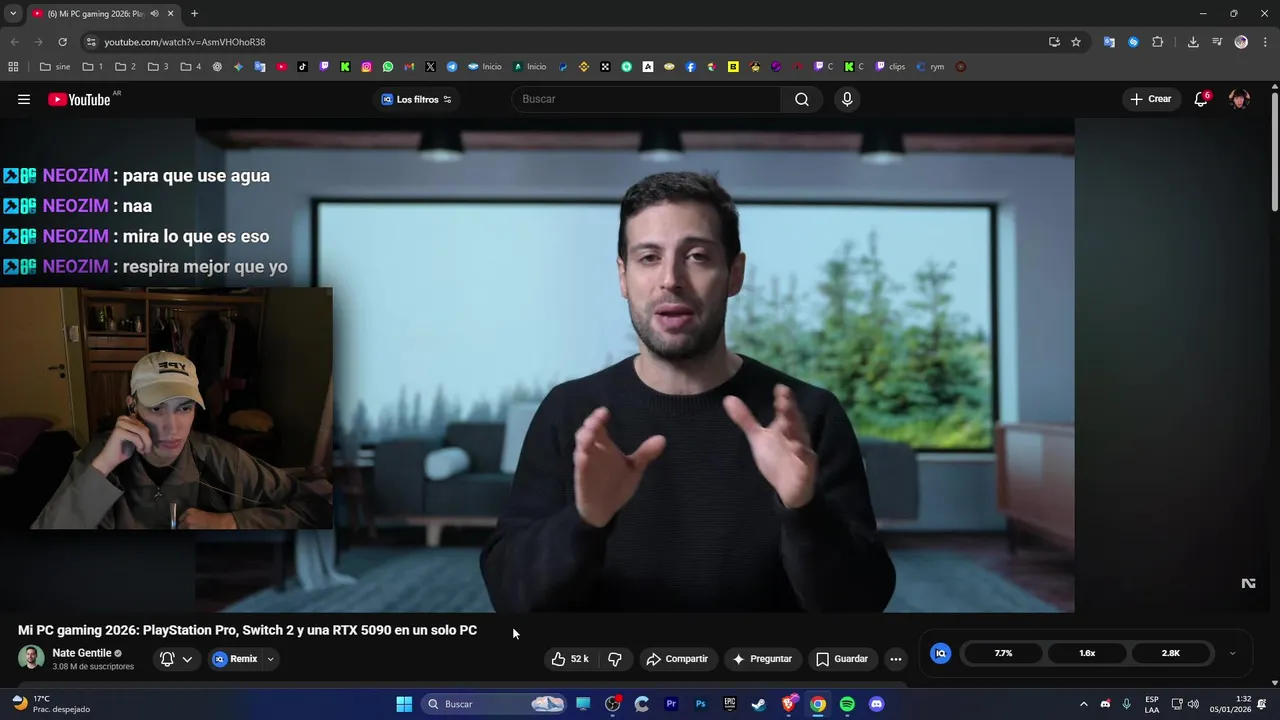Open Chrome extensions puzzle icon
Screen dimensions: 1280x720
pos(1158,42)
